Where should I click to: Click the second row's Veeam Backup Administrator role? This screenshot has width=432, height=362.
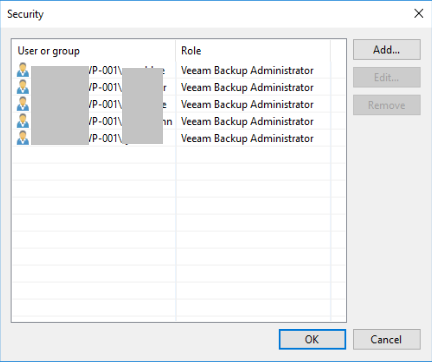click(247, 87)
